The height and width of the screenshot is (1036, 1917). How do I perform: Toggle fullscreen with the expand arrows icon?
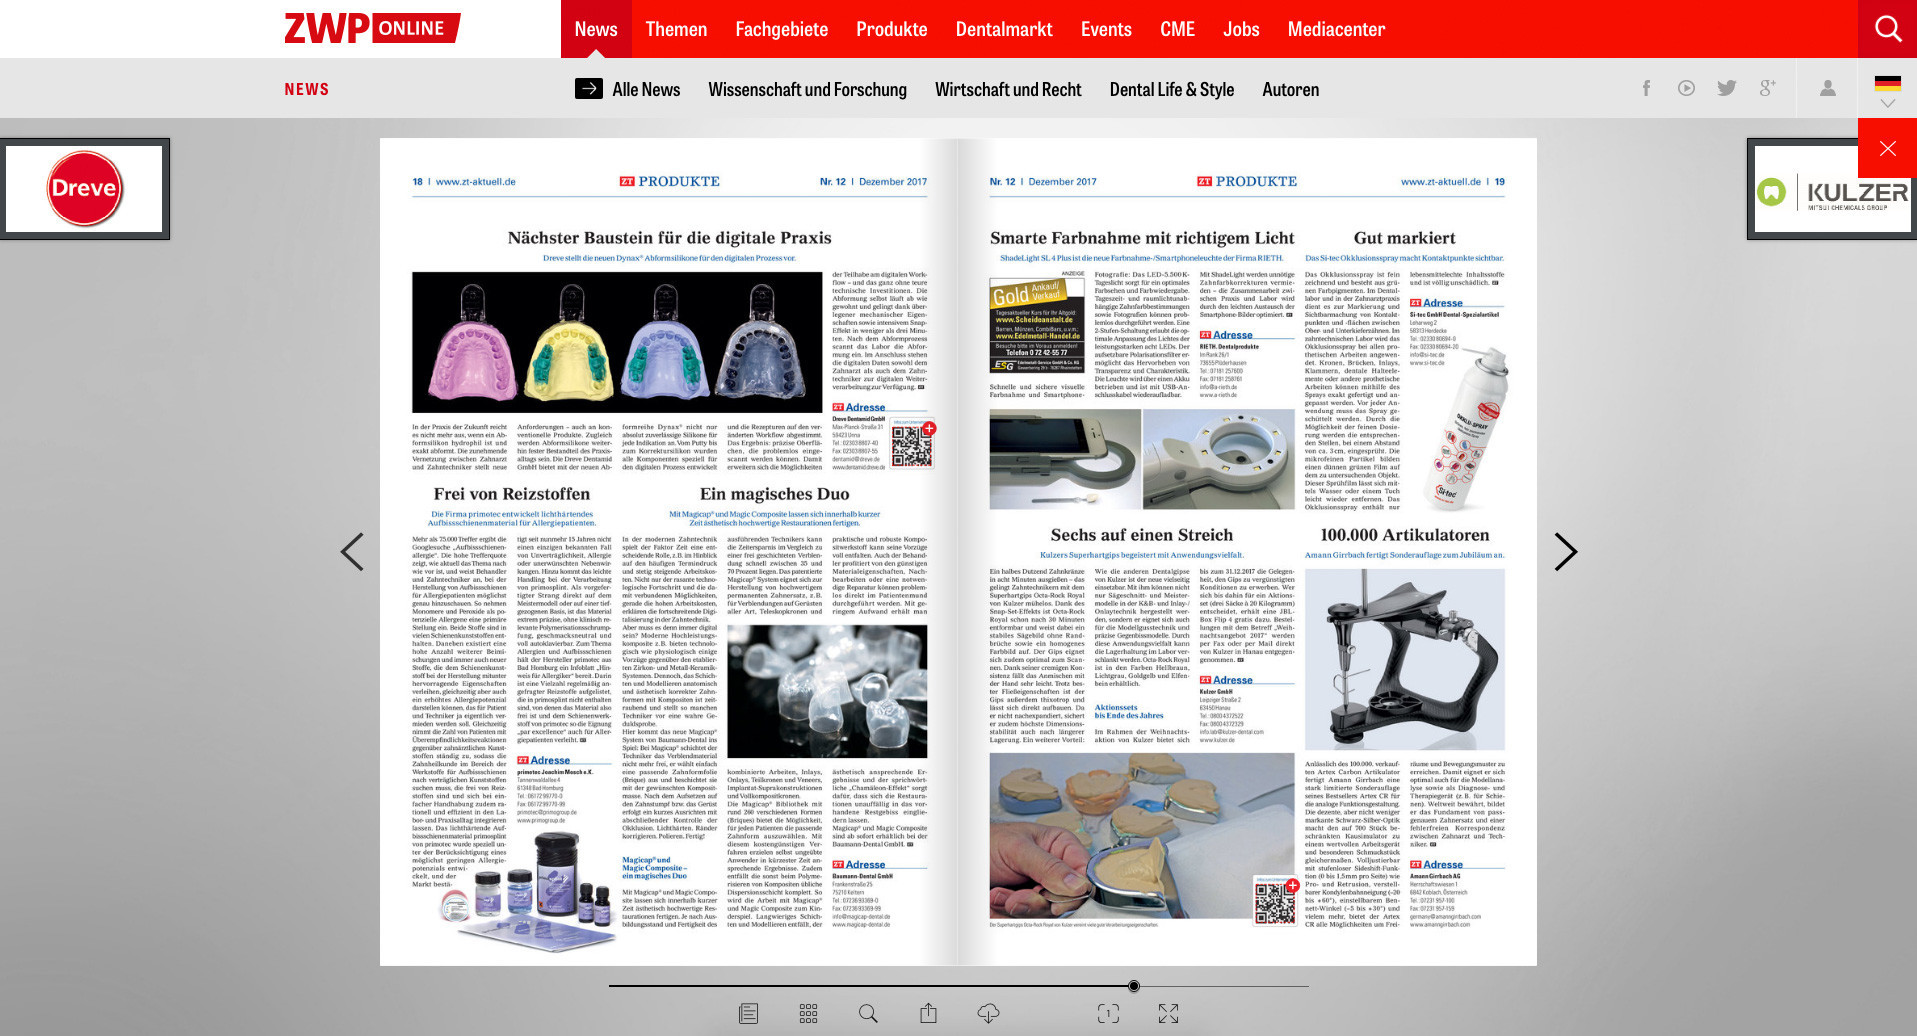tap(1168, 1014)
